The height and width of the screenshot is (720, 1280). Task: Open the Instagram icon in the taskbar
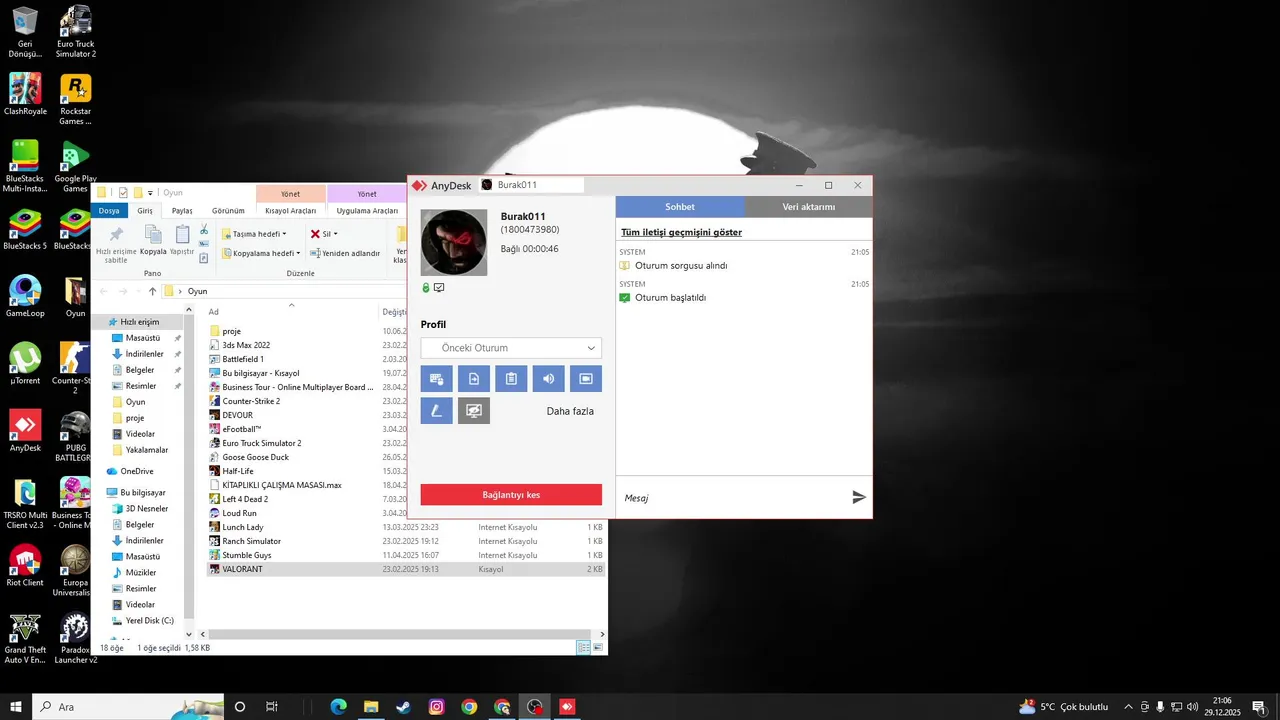[437, 707]
